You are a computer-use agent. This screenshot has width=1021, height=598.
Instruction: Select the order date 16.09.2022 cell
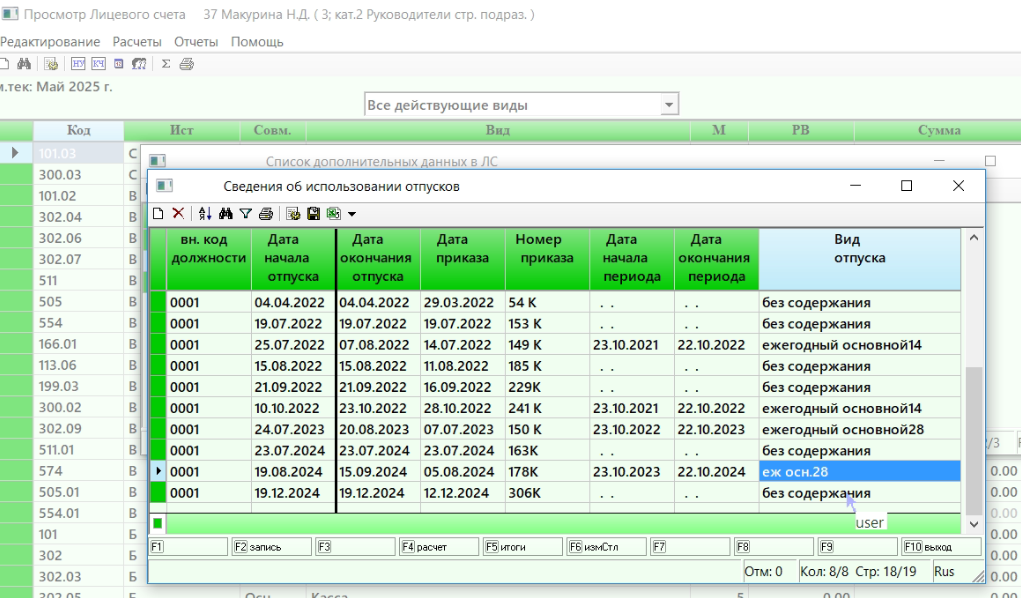pyautogui.click(x=462, y=387)
